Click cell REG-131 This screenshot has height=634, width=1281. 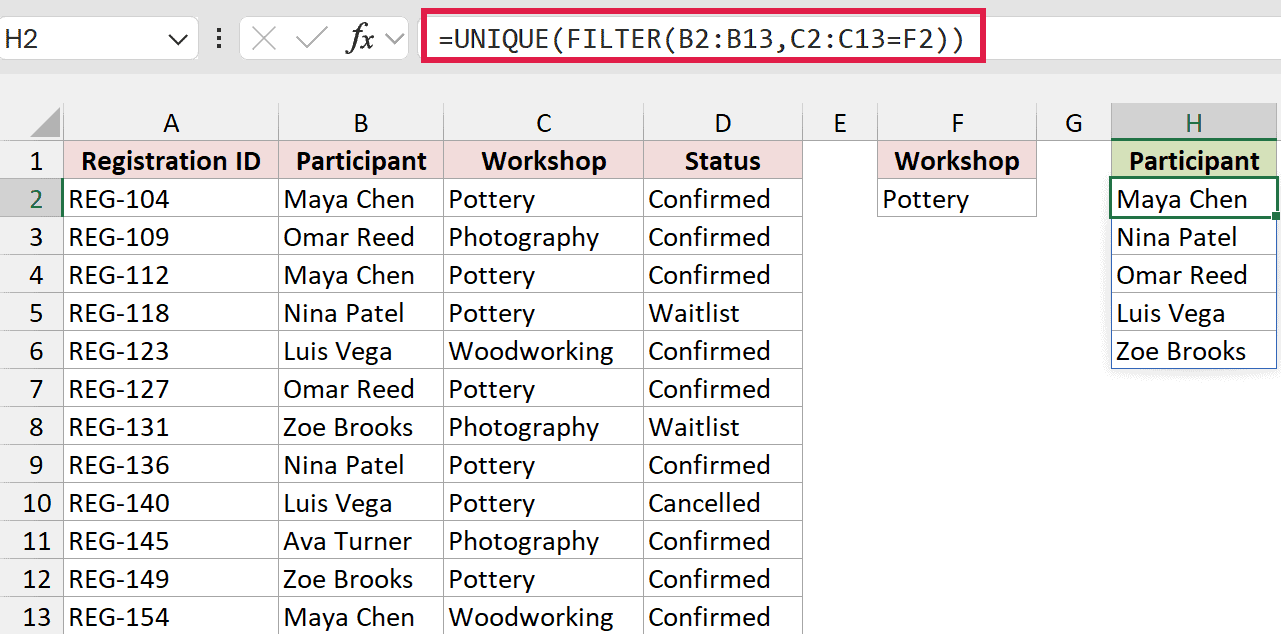click(x=171, y=427)
